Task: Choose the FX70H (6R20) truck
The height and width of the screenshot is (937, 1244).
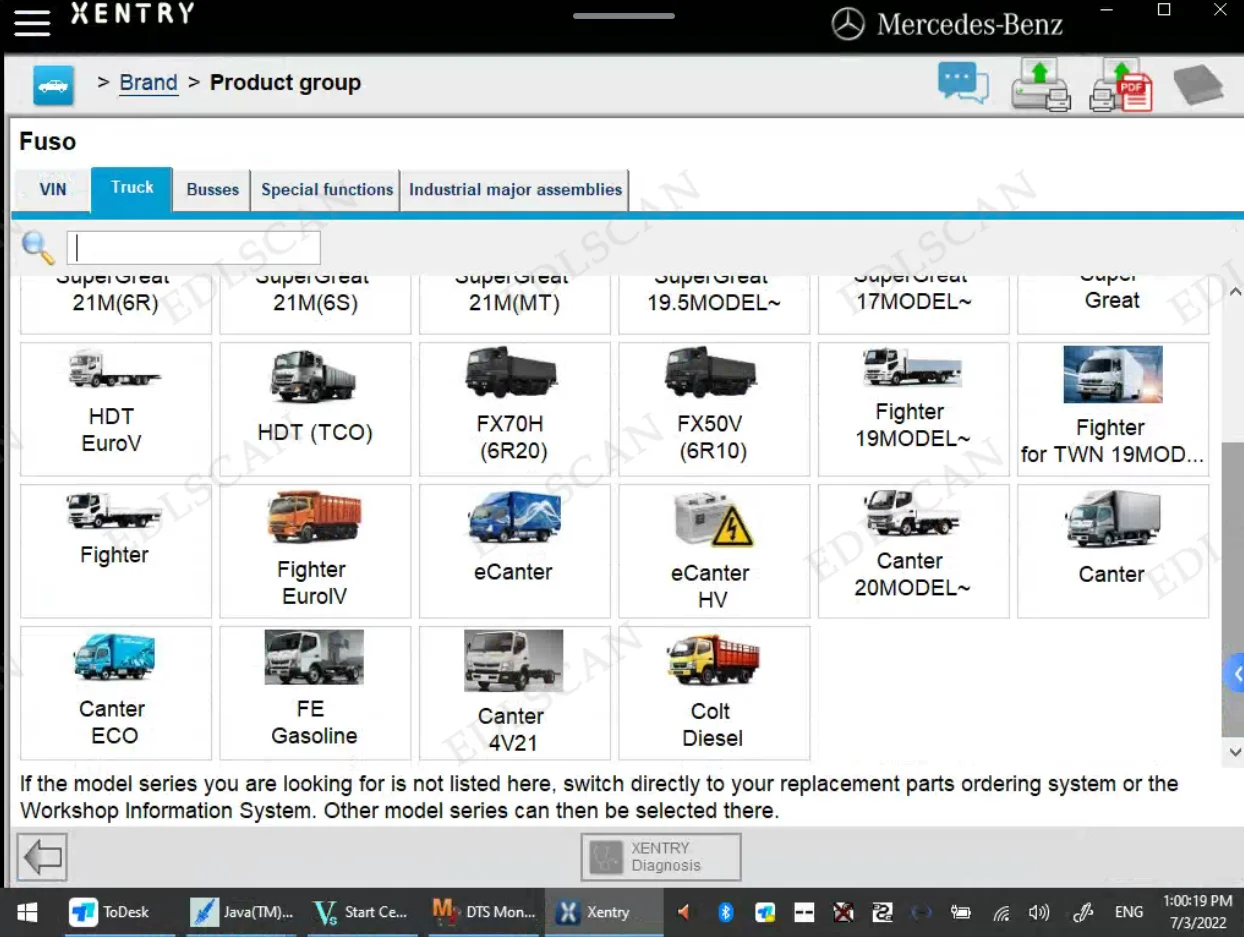Action: (x=514, y=410)
